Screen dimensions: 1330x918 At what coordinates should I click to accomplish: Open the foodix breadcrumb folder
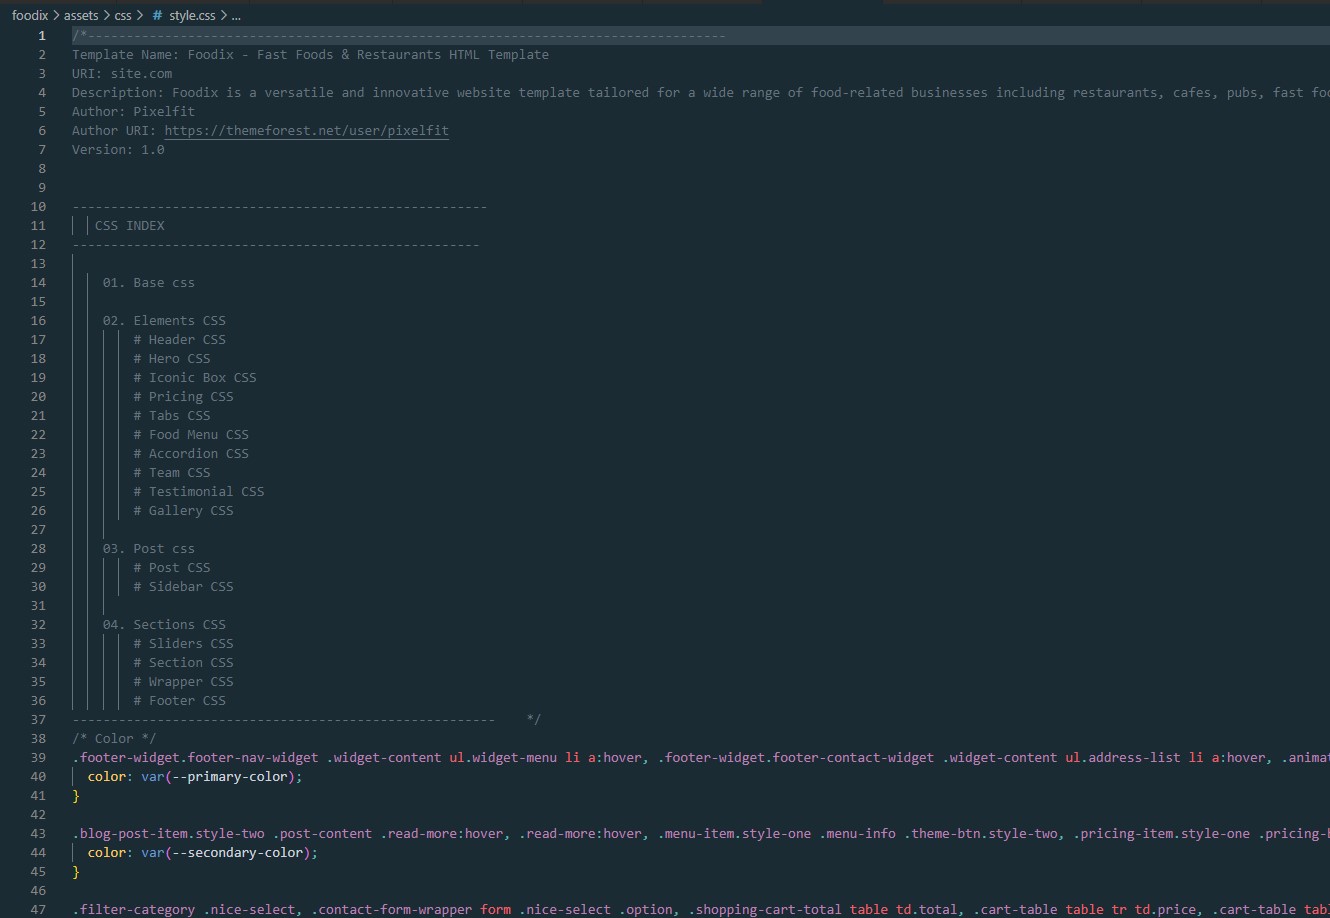click(30, 16)
